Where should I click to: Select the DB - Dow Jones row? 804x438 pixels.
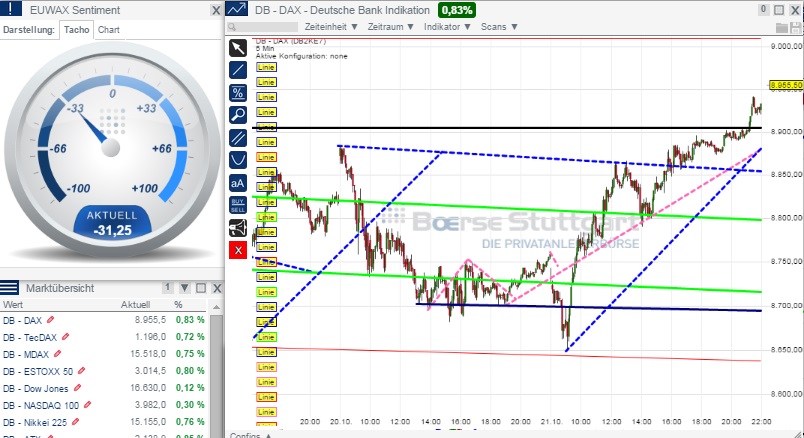[104, 388]
